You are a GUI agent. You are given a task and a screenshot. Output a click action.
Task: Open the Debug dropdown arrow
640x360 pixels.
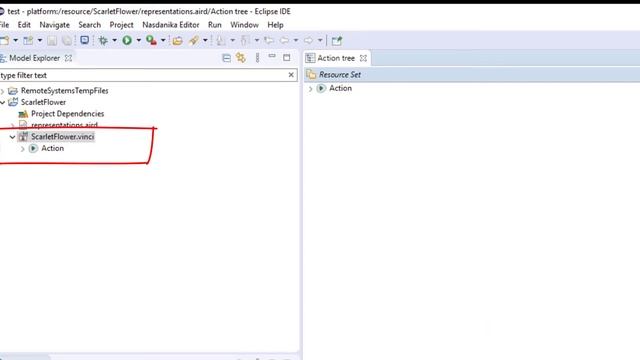click(114, 40)
